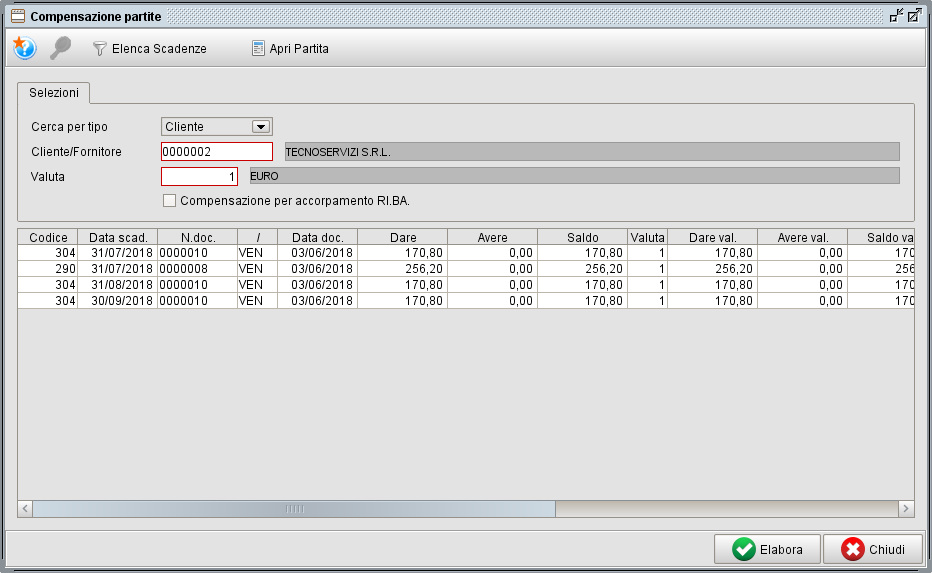Screen dimensions: 932x573
Task: Click the restore-down arrow icon in title bar
Action: pos(896,15)
